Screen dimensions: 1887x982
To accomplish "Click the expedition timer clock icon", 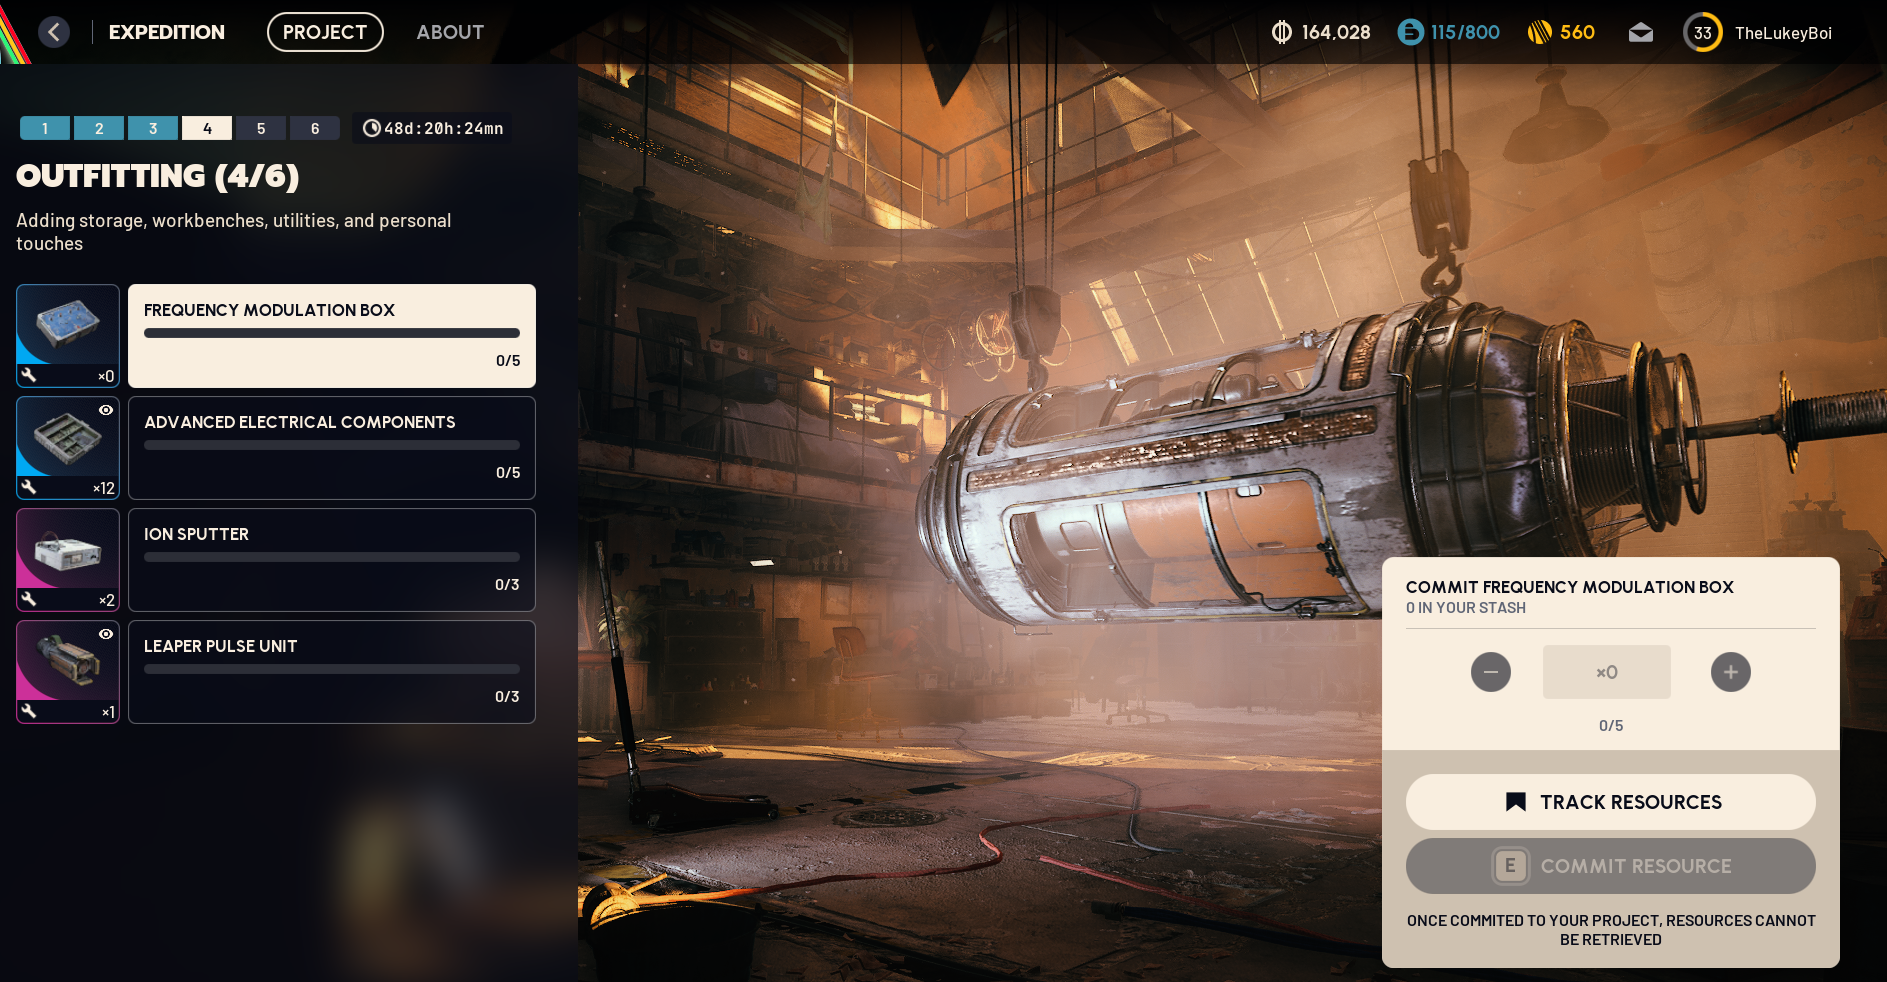I will click(371, 128).
